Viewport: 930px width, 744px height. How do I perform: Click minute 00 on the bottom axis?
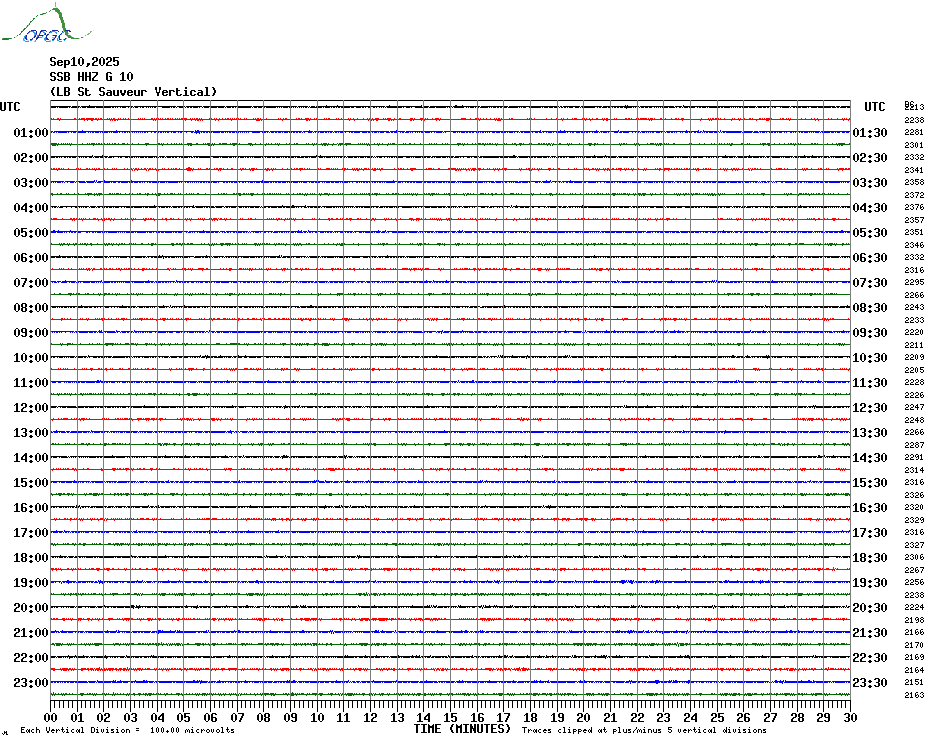50,717
